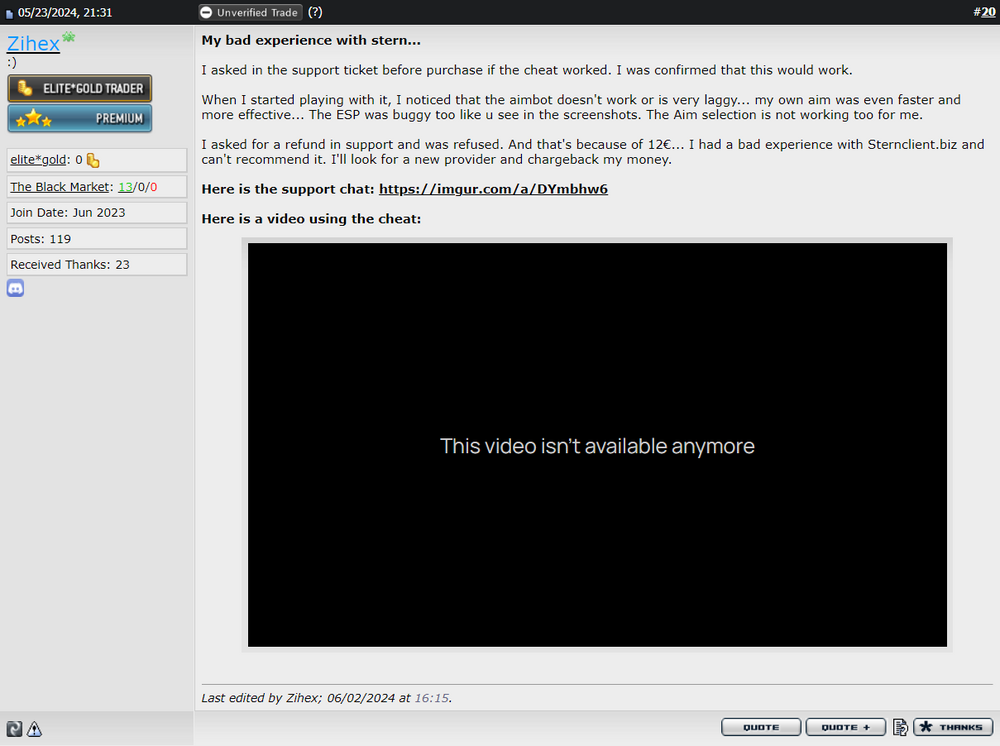Open the imgur support chat link
This screenshot has height=746, width=1000.
point(493,189)
